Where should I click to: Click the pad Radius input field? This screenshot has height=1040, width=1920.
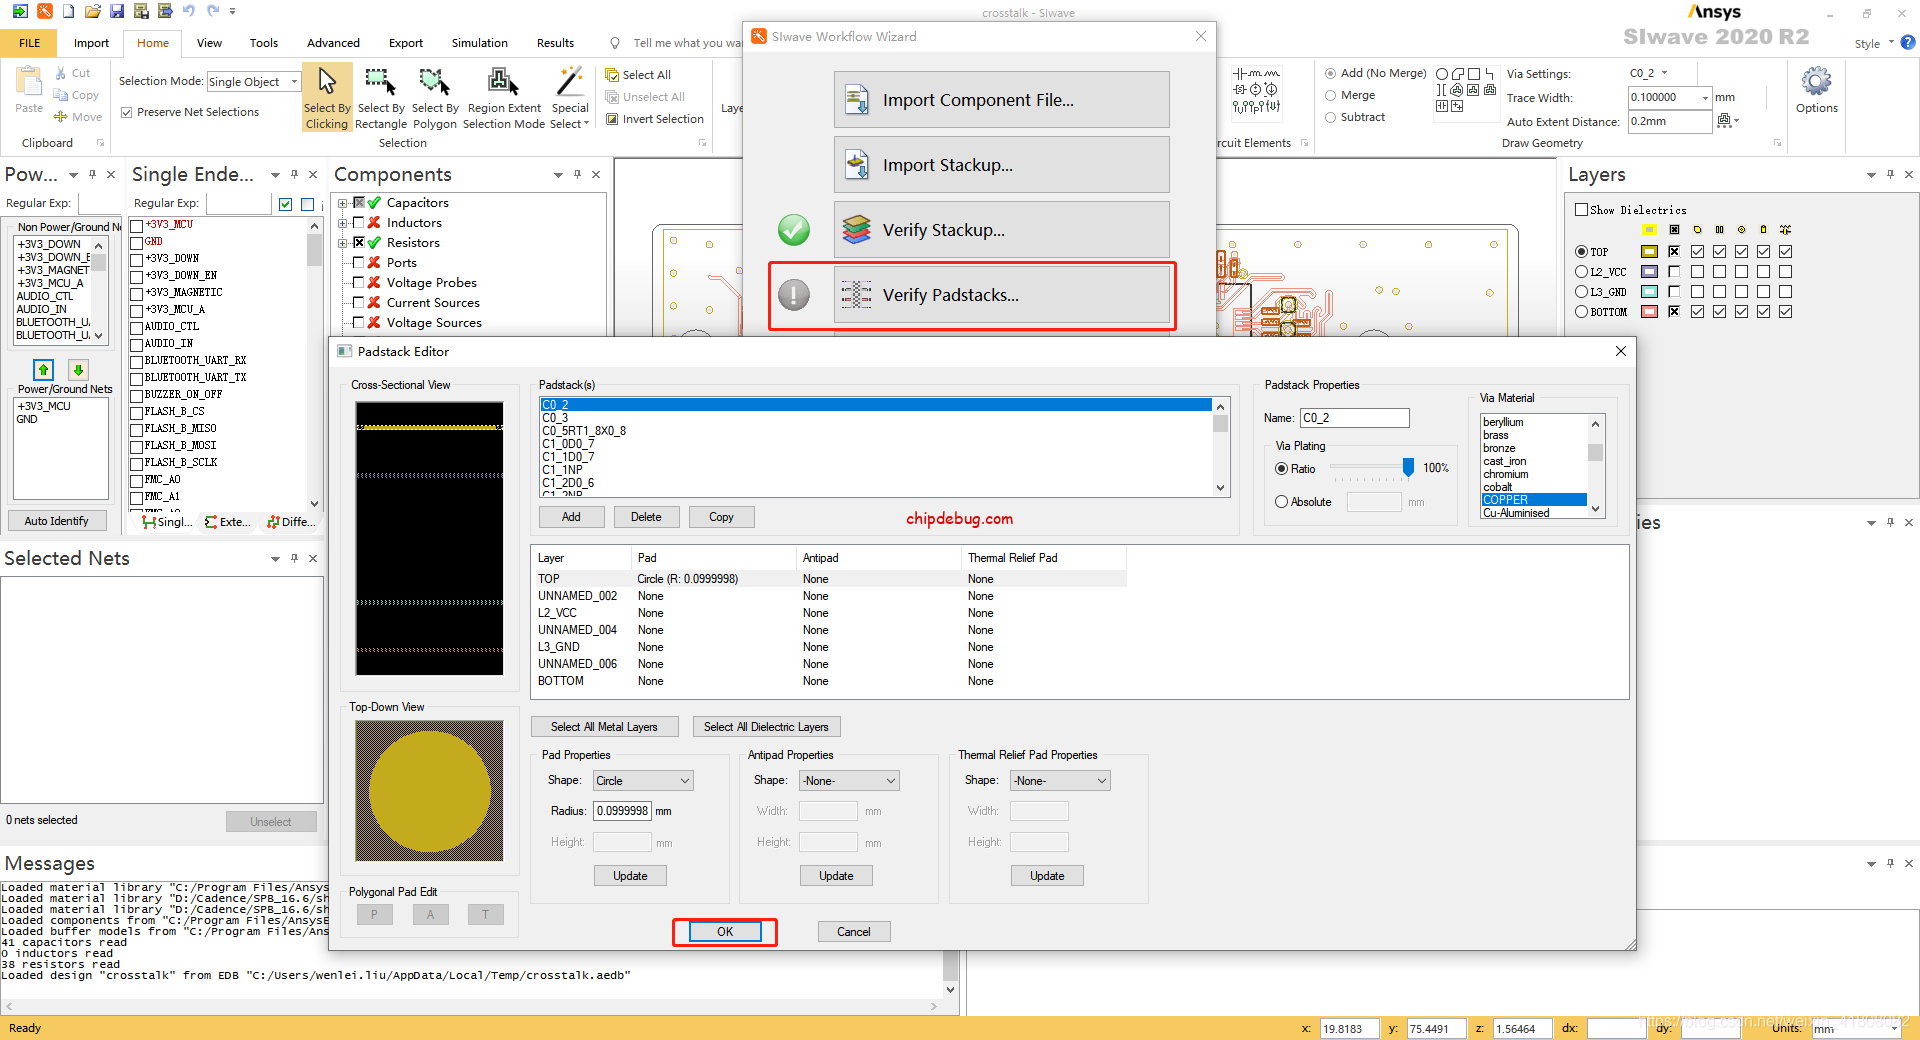[x=622, y=811]
